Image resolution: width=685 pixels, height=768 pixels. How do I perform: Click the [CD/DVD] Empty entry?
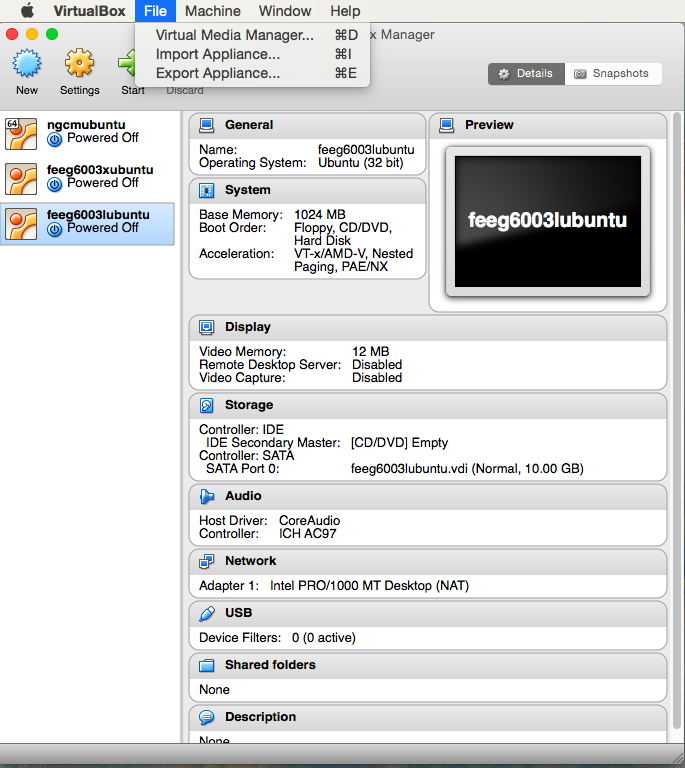pyautogui.click(x=399, y=443)
